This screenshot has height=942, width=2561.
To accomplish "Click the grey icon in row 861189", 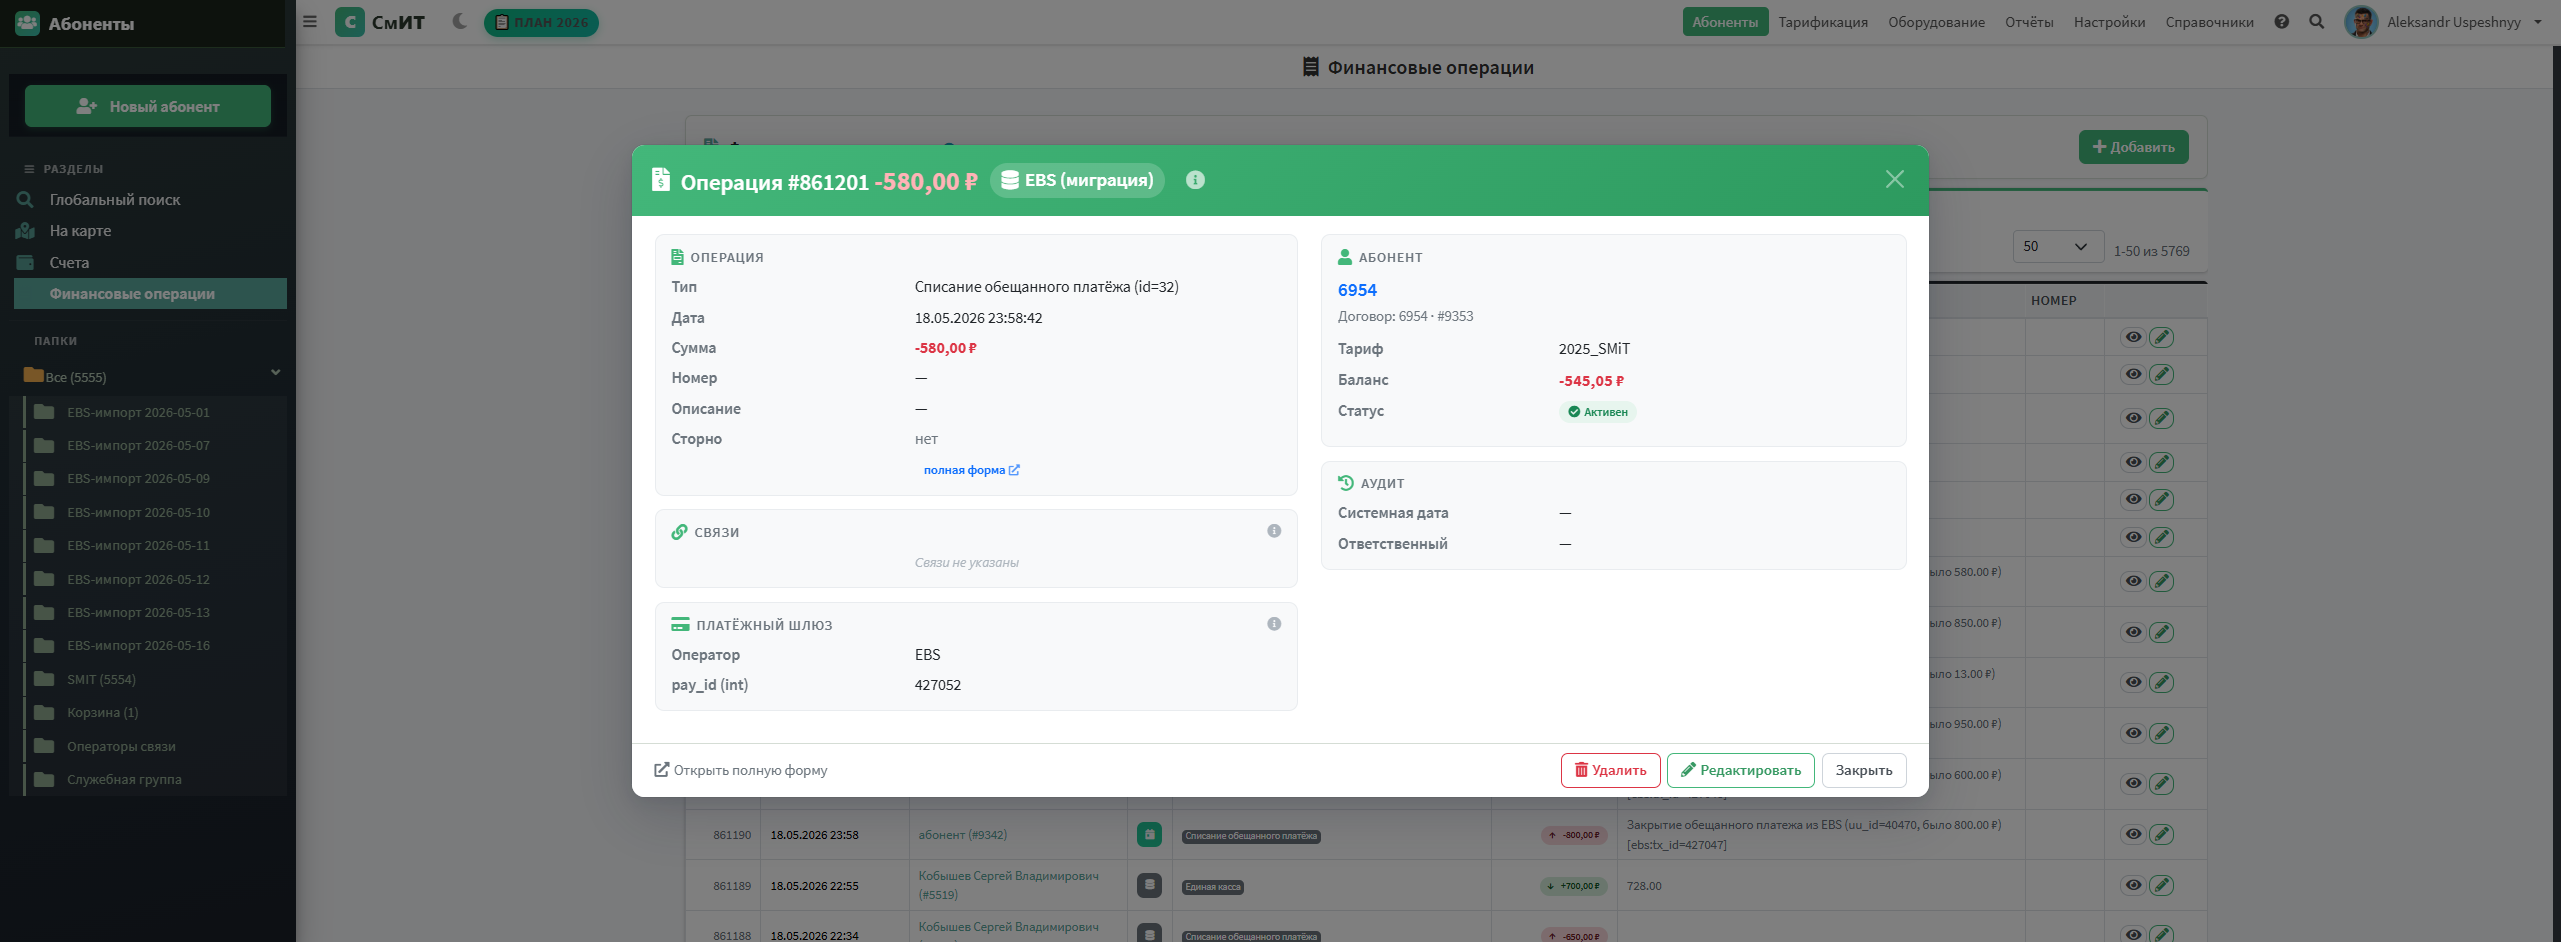I will click(1150, 885).
